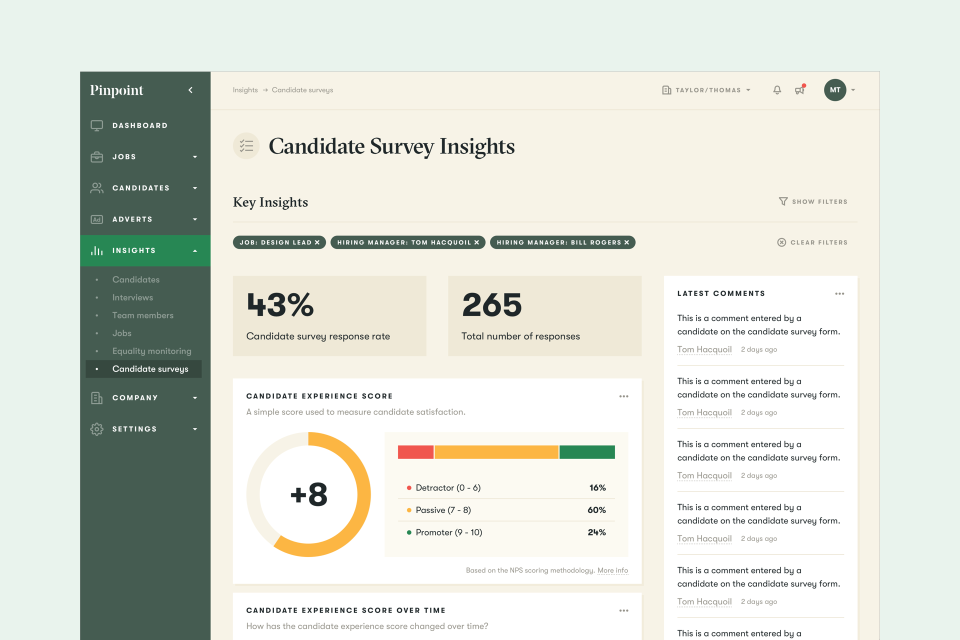
Task: Open the Interviews insights page
Action: [133, 298]
